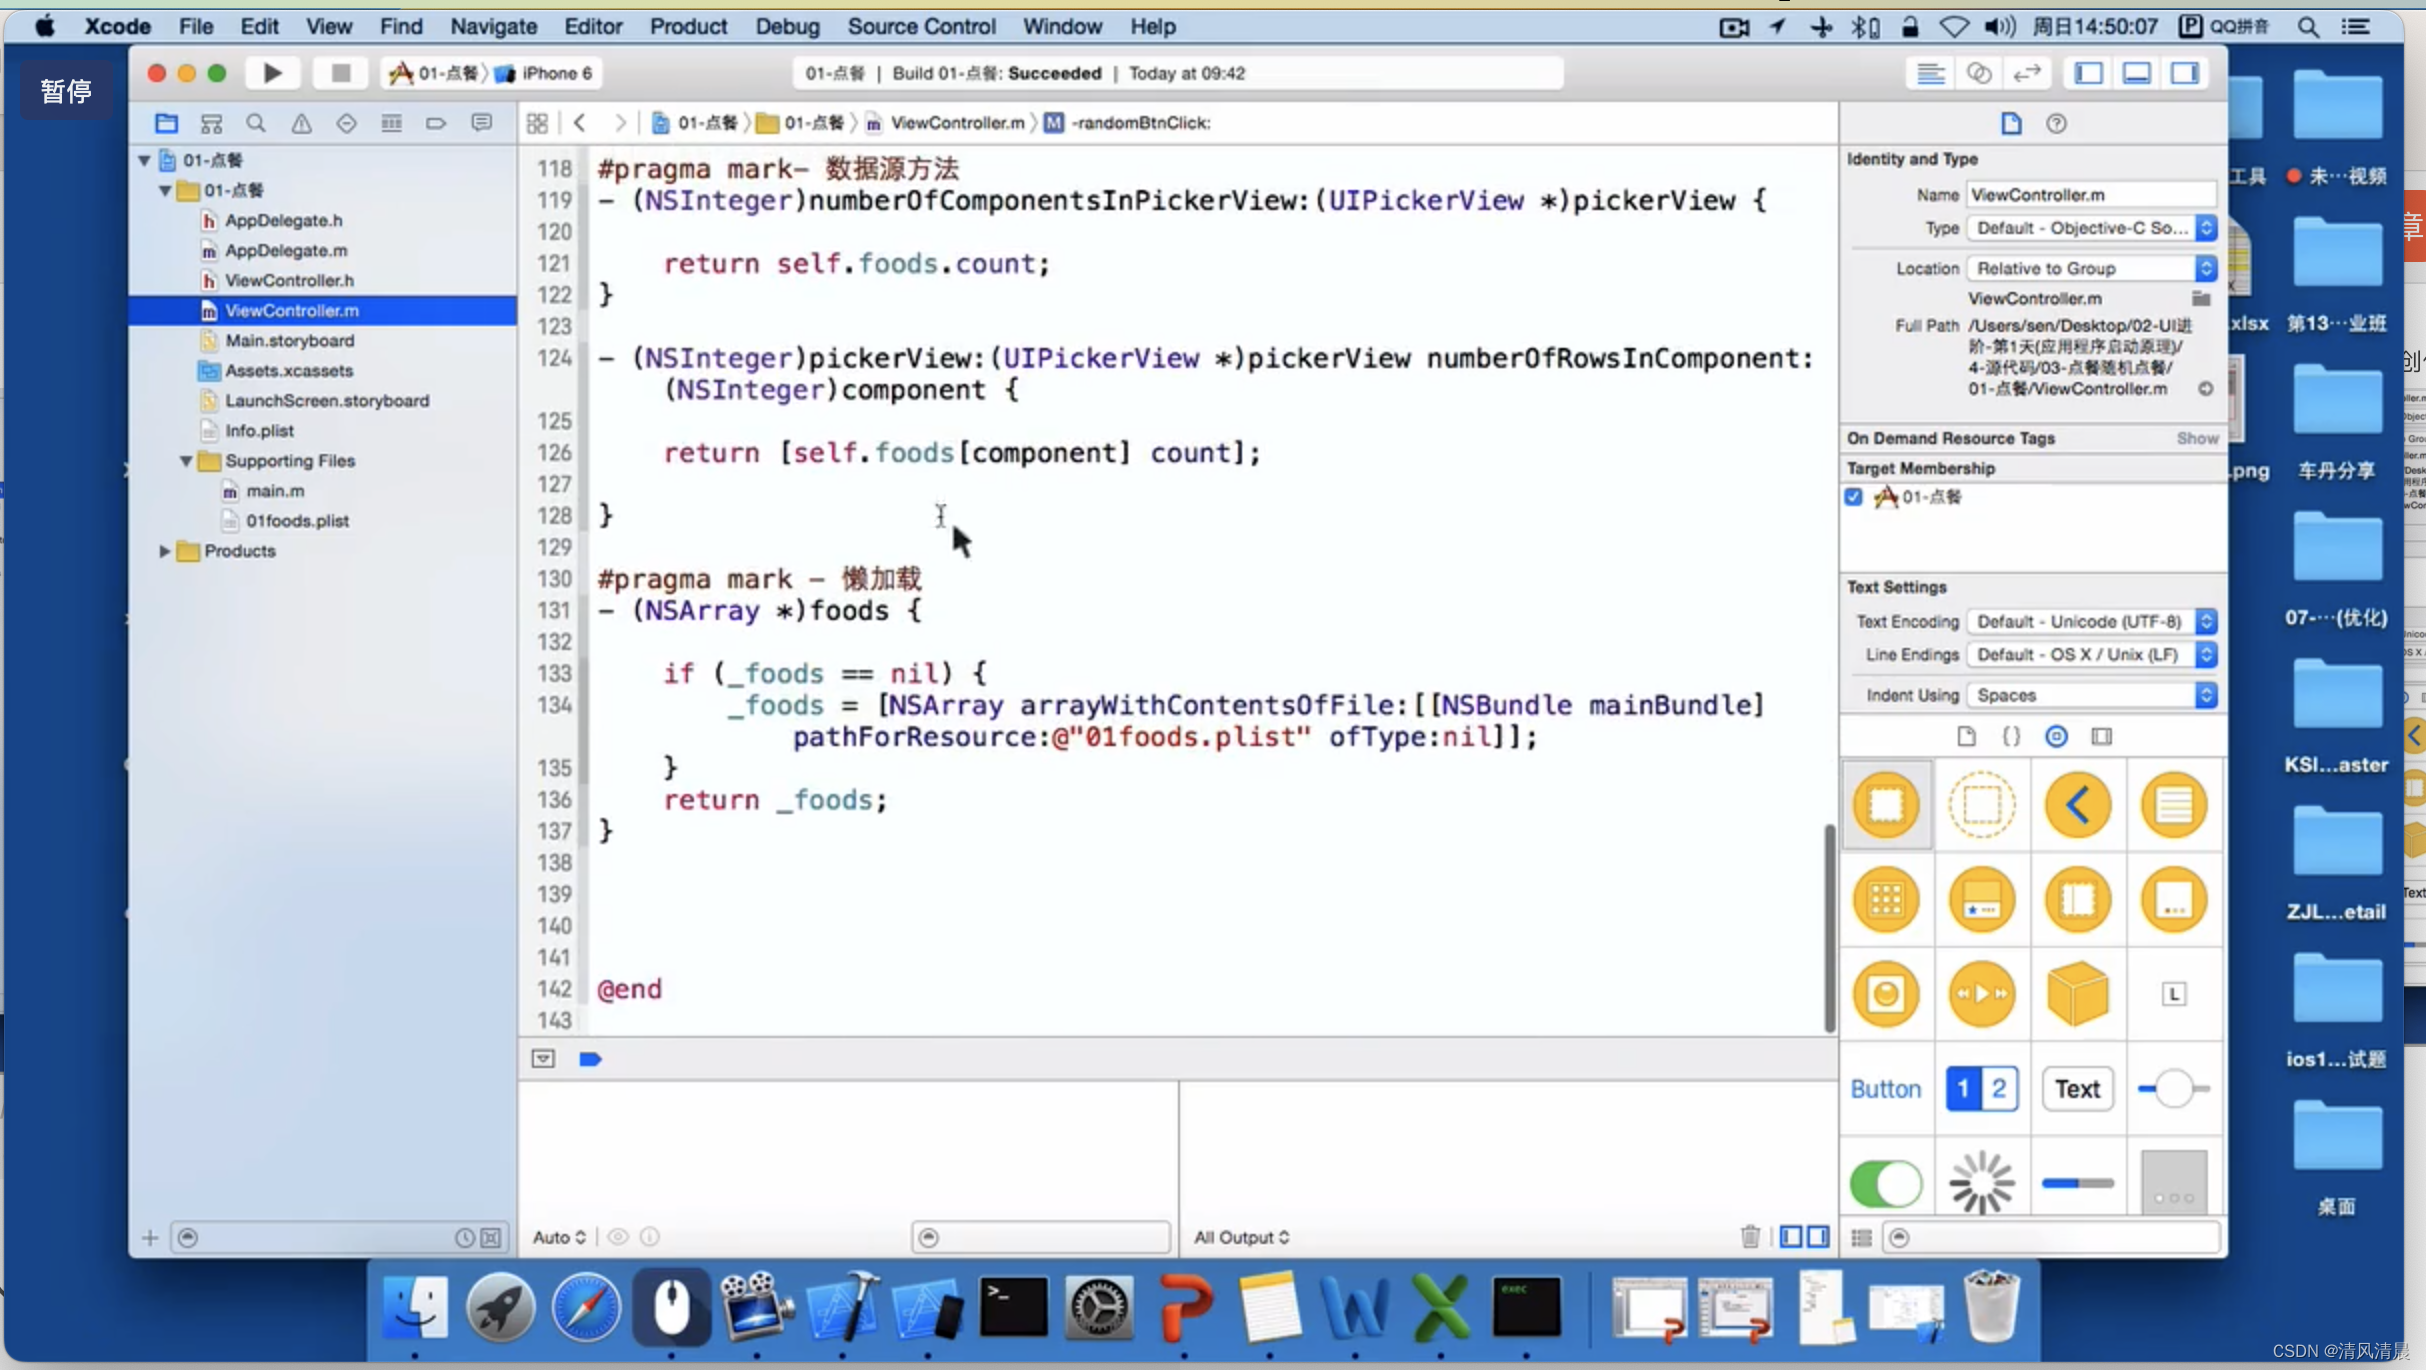
Task: Choose the 01-点餐 scheme in toolbar
Action: (x=434, y=73)
